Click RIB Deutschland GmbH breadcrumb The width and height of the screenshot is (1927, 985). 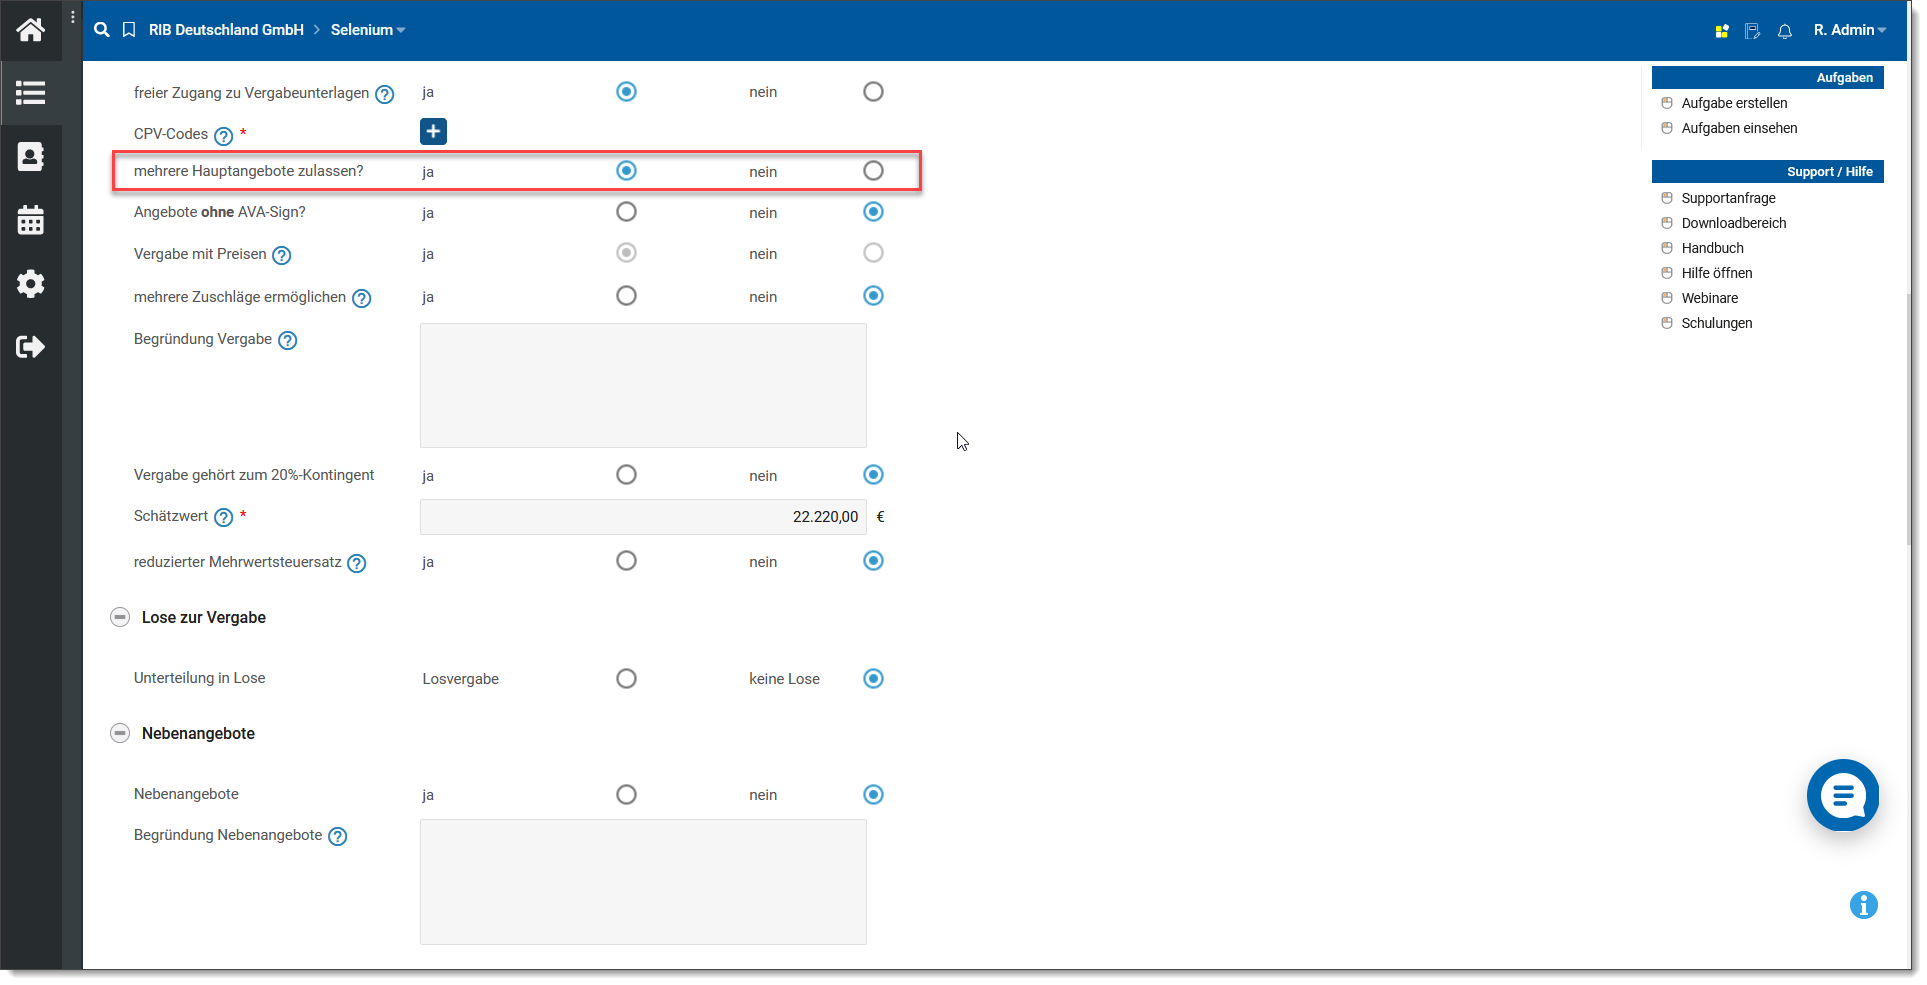pyautogui.click(x=226, y=30)
